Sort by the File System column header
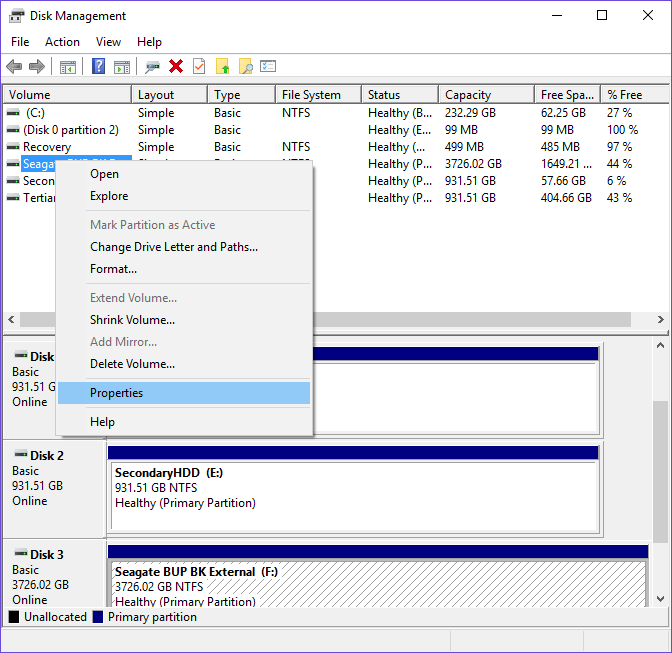 [x=311, y=95]
